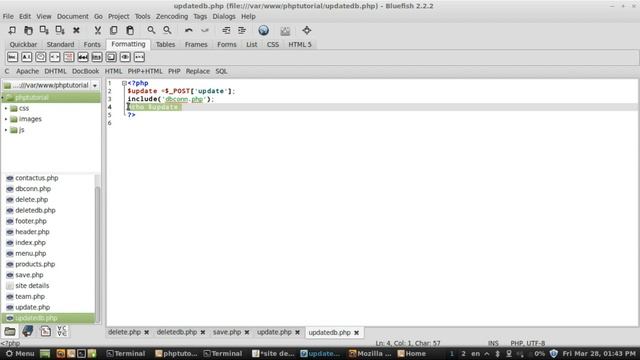Click the Redo arrow icon
The height and width of the screenshot is (360, 640).
point(204,30)
